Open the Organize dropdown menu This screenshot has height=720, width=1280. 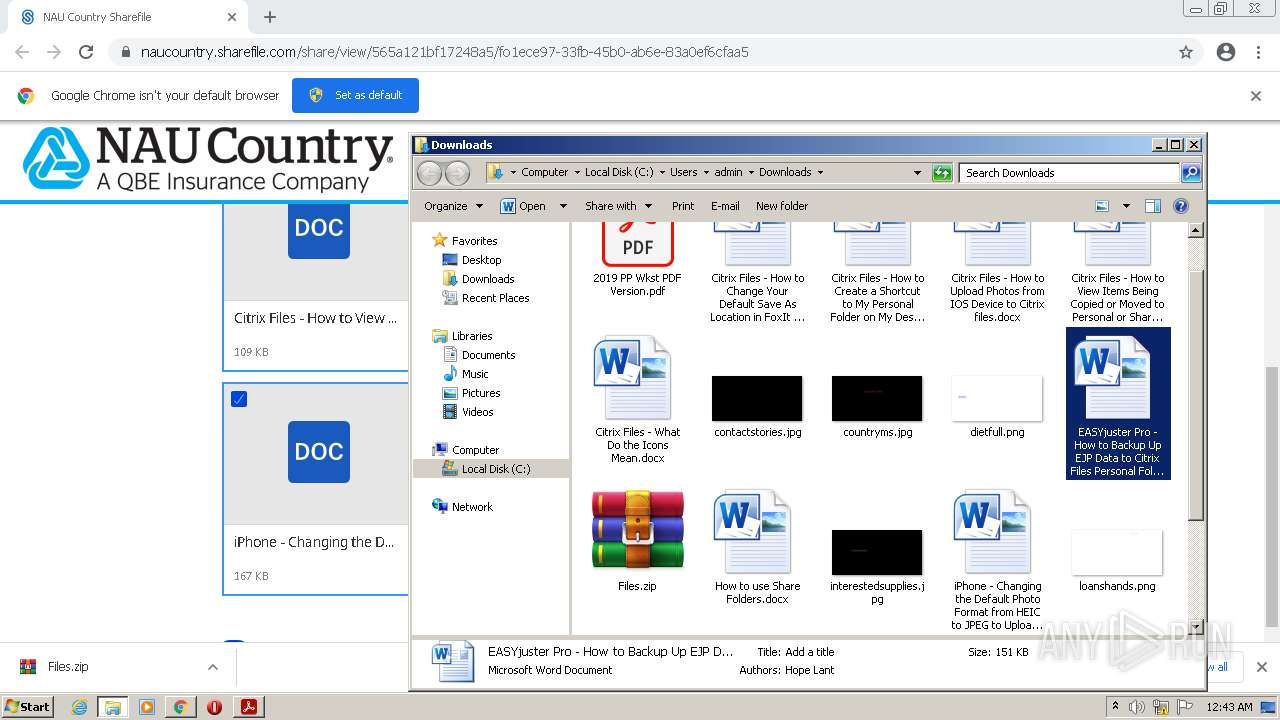[x=453, y=206]
